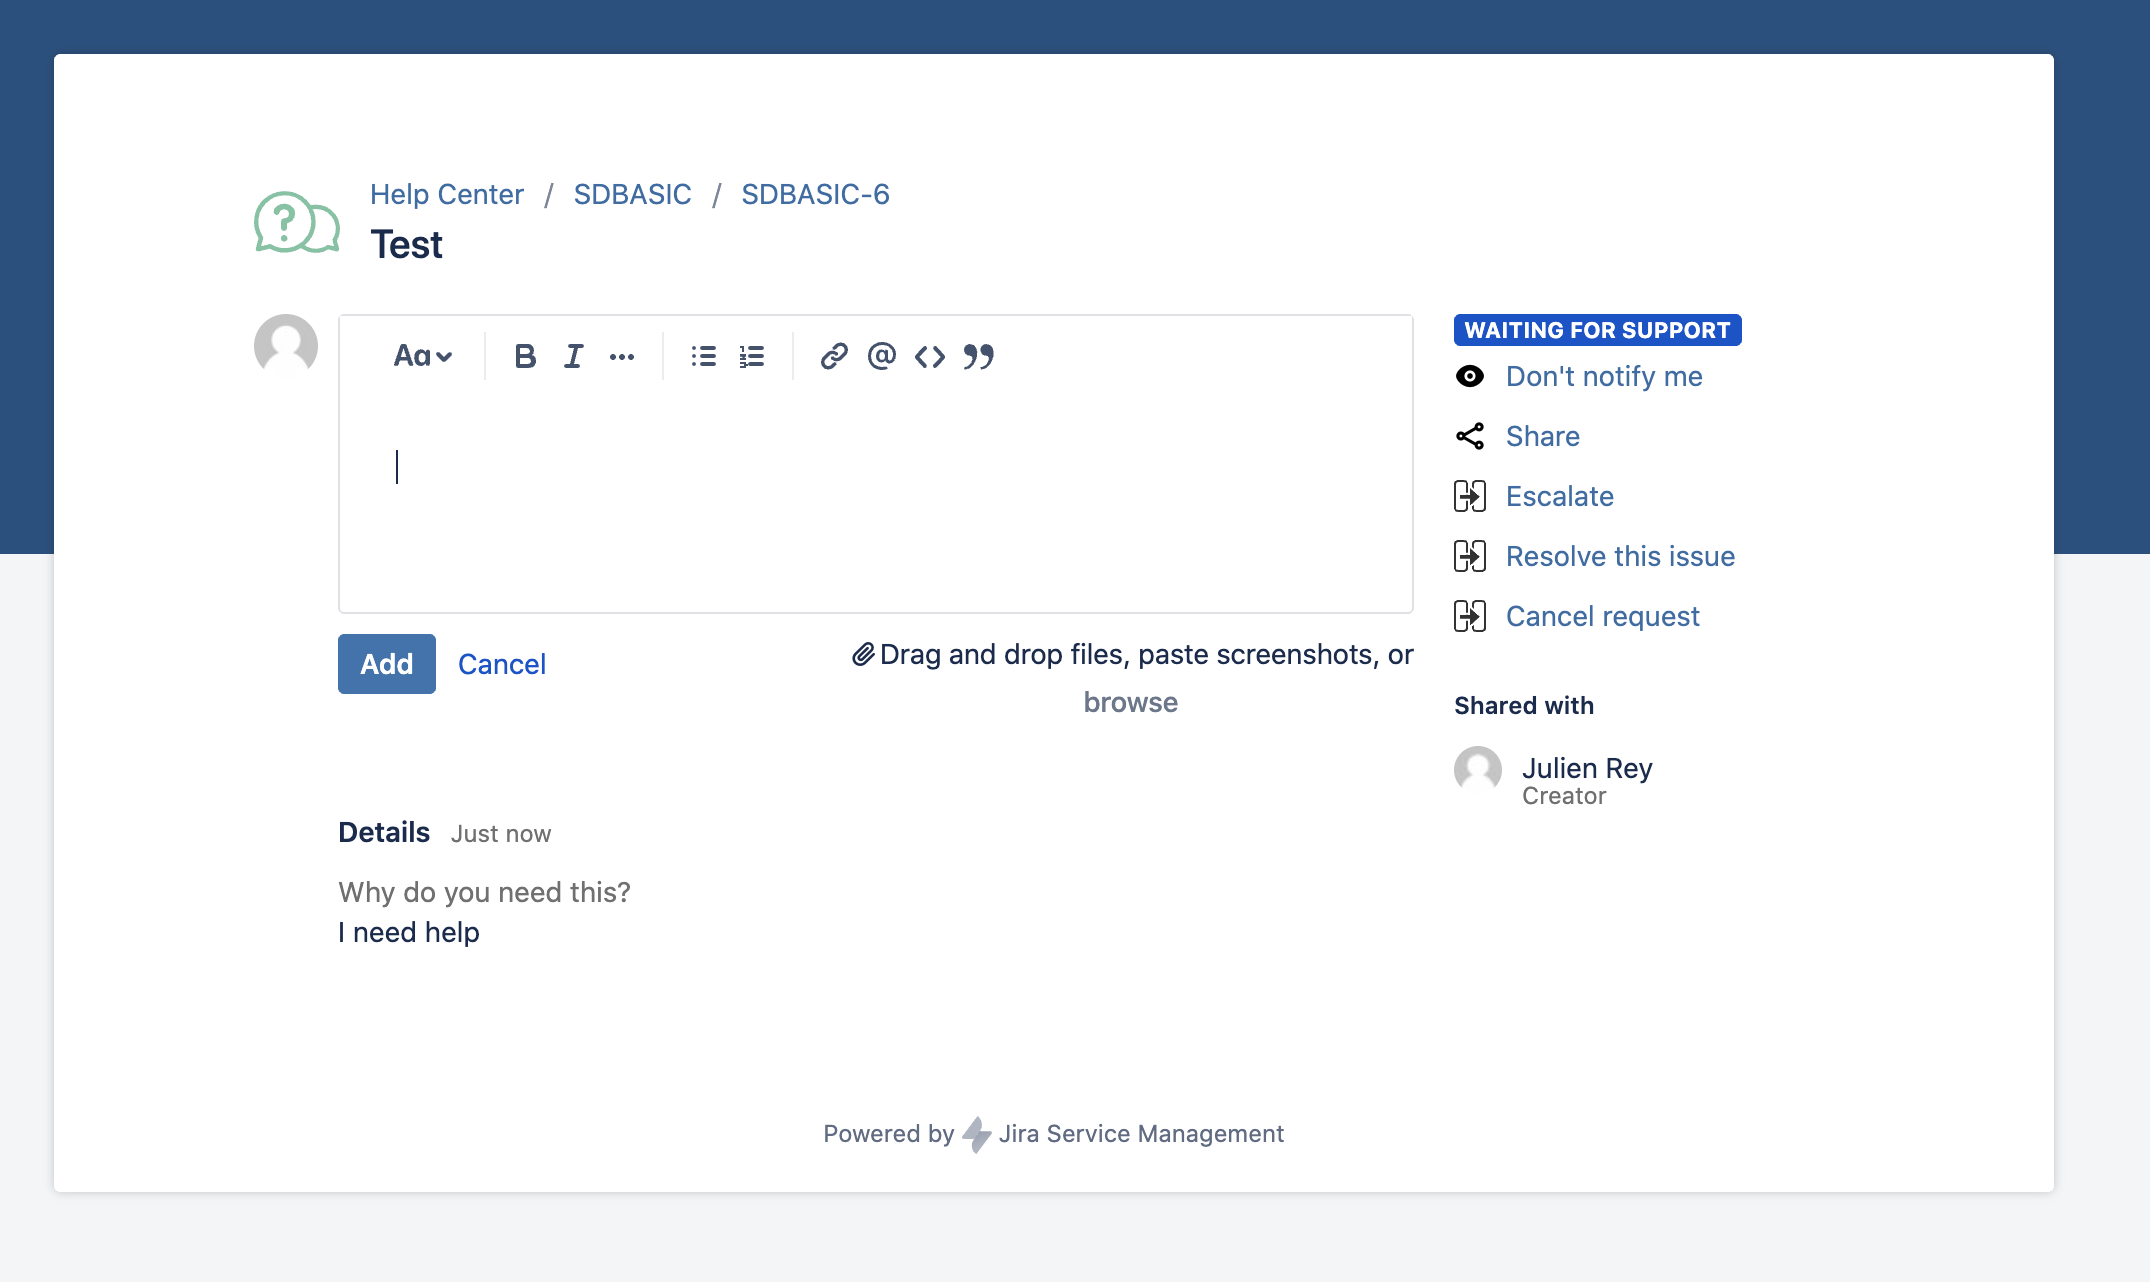Screen dimensions: 2150x1282
Task: Click the @ mention icon
Action: (x=881, y=356)
